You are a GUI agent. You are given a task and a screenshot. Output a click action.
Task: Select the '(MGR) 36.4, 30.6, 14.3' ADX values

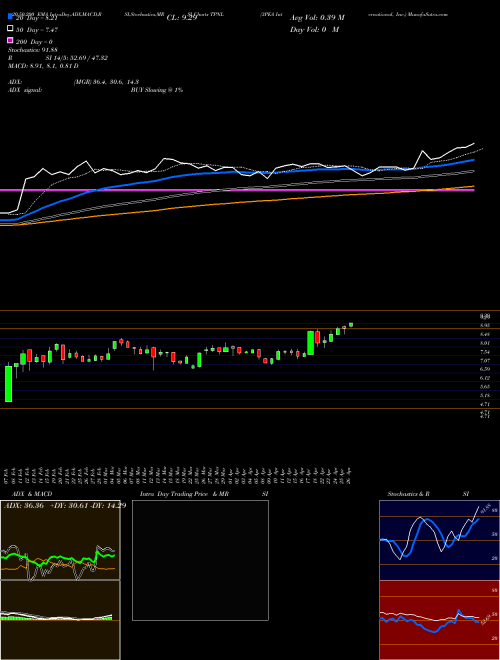click(x=106, y=82)
